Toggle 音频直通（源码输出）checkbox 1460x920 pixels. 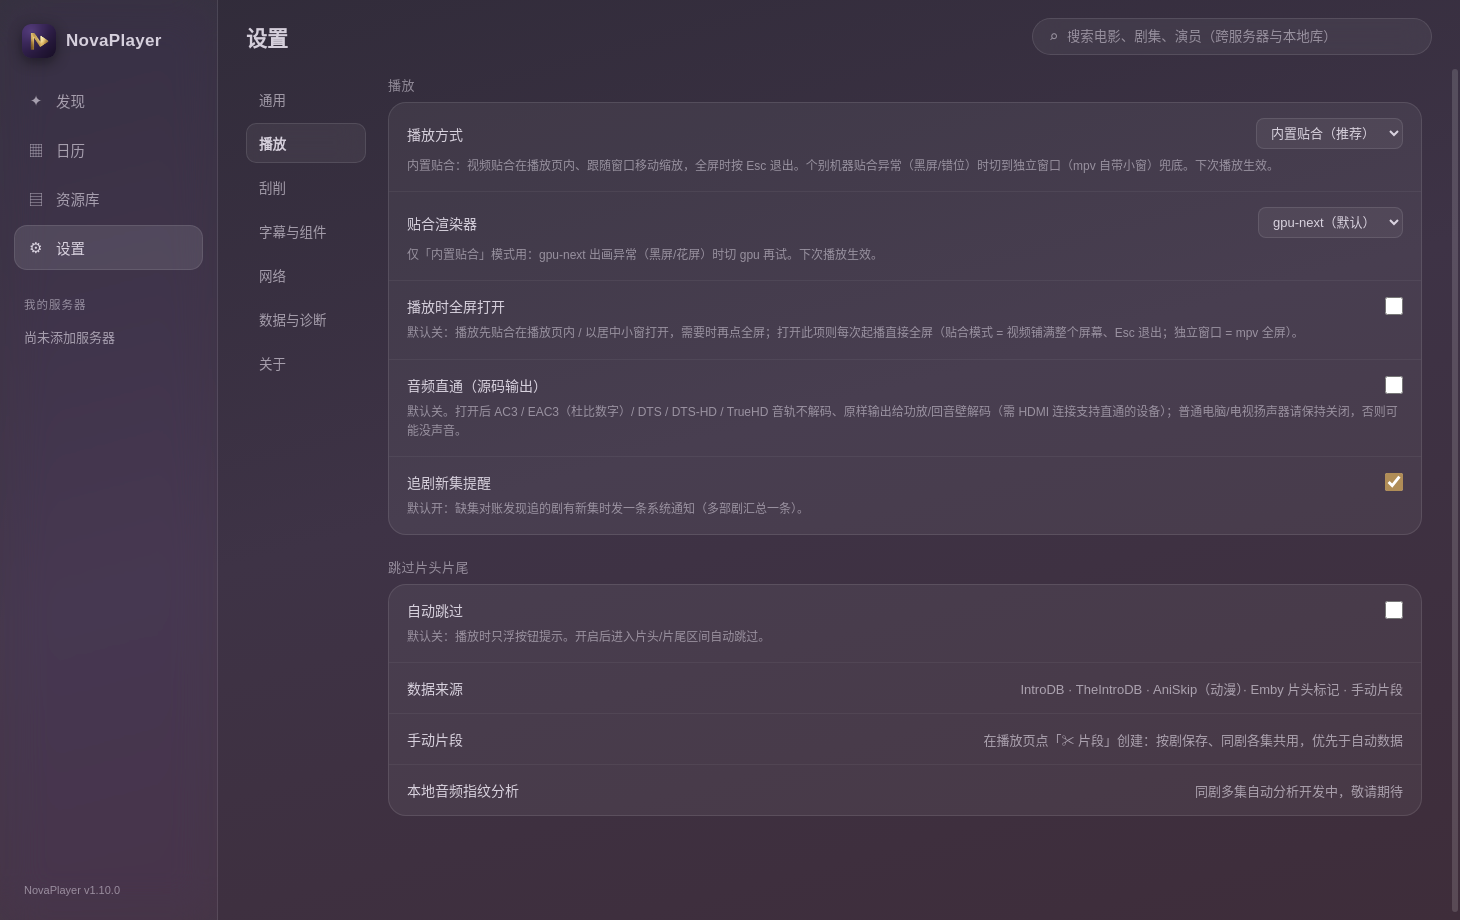(1394, 385)
